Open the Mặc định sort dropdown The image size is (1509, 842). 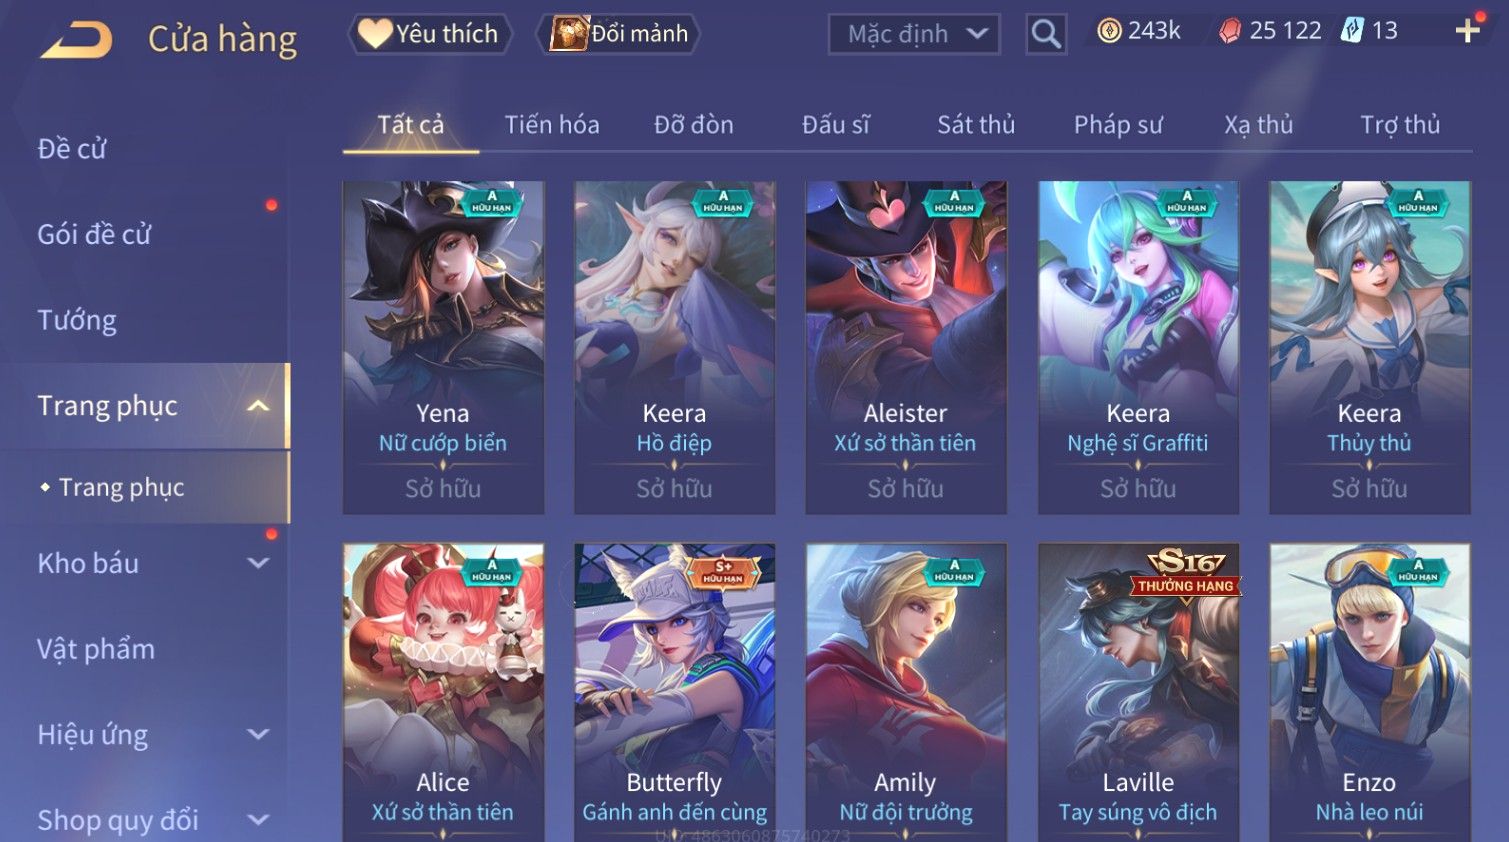click(x=914, y=34)
